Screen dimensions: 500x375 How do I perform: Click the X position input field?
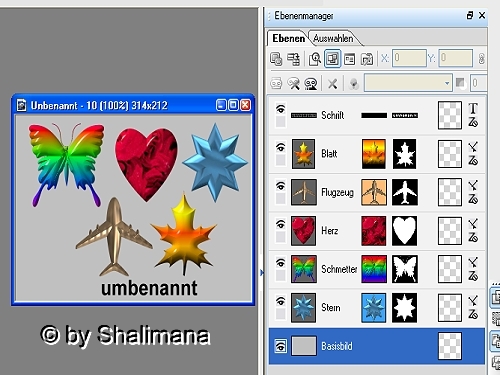tap(409, 58)
